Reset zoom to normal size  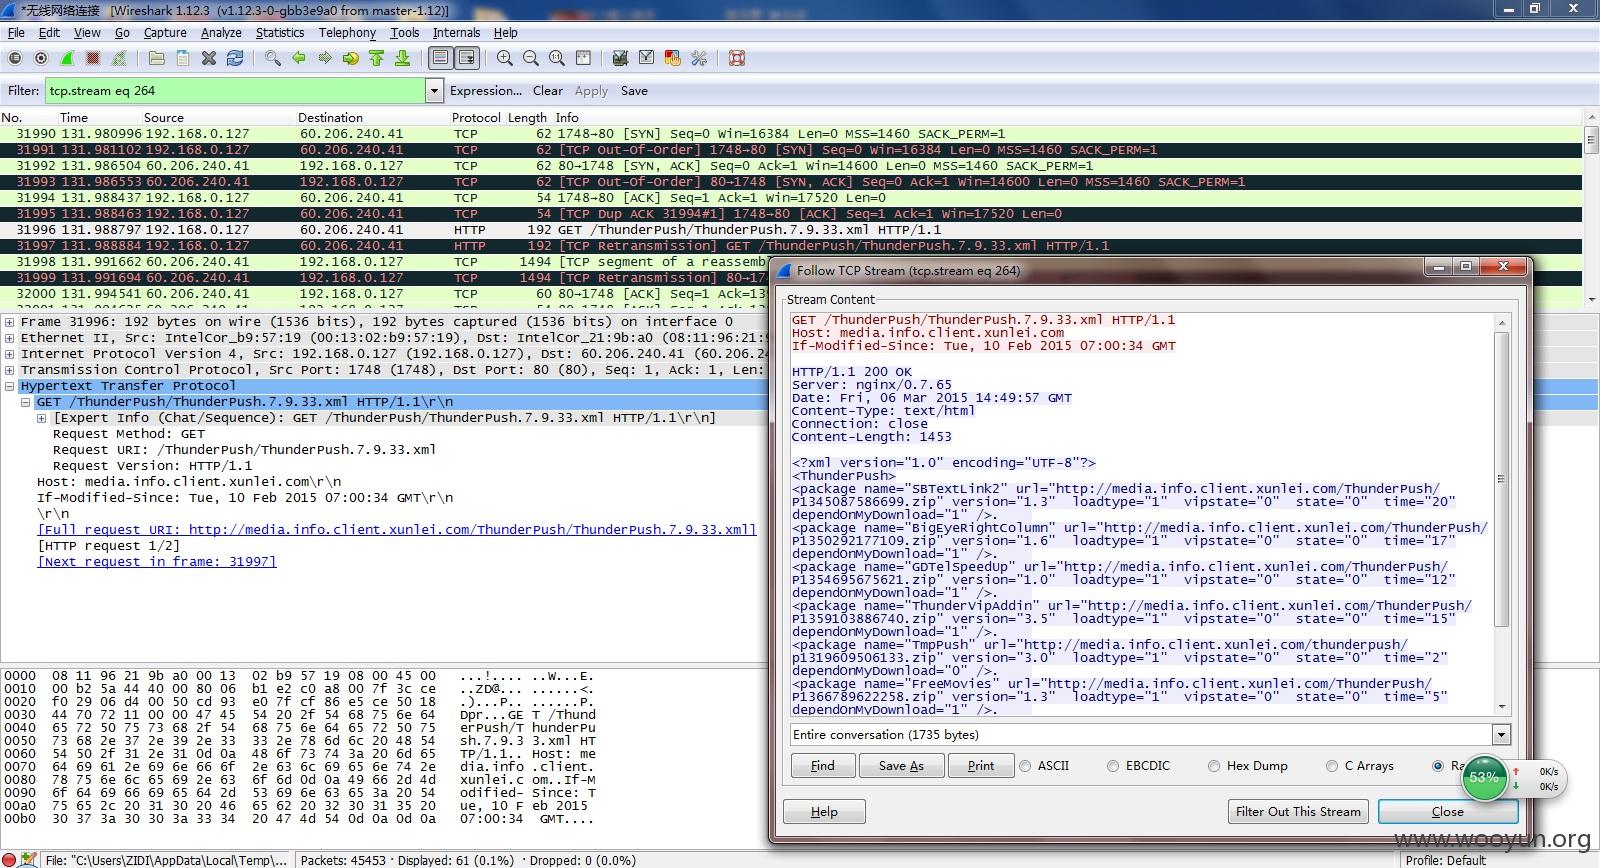556,59
